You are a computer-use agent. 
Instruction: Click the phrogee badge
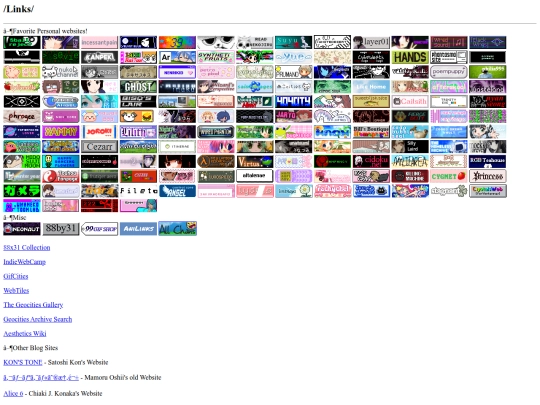[x=22, y=116]
